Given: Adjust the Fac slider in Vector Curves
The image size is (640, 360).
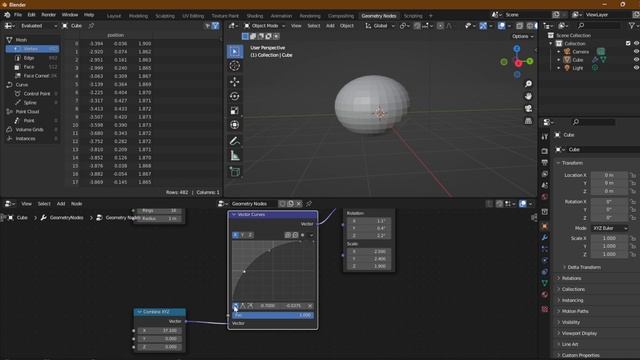Looking at the screenshot, I should click(x=273, y=316).
